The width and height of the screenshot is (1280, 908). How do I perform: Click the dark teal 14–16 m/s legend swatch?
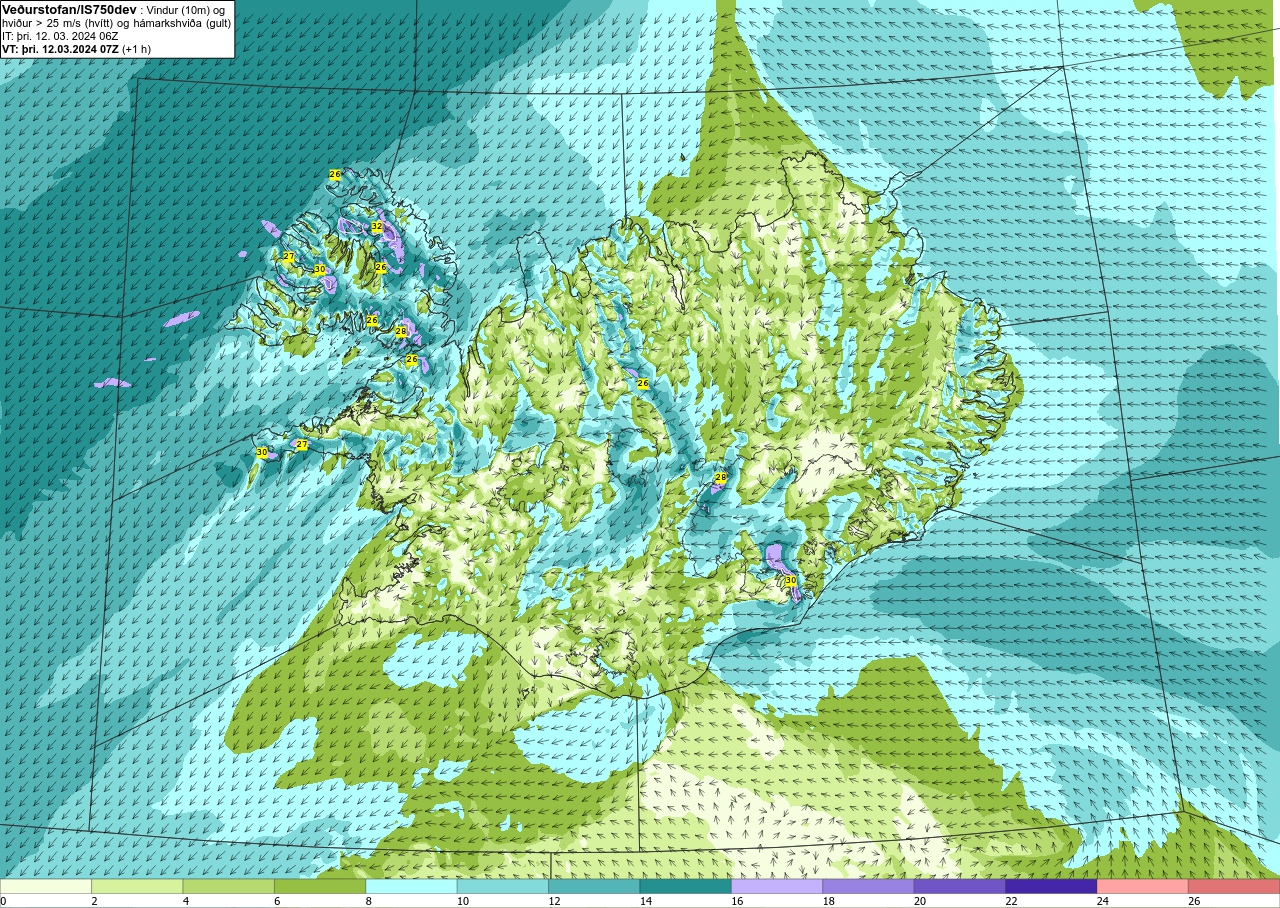pyautogui.click(x=685, y=886)
